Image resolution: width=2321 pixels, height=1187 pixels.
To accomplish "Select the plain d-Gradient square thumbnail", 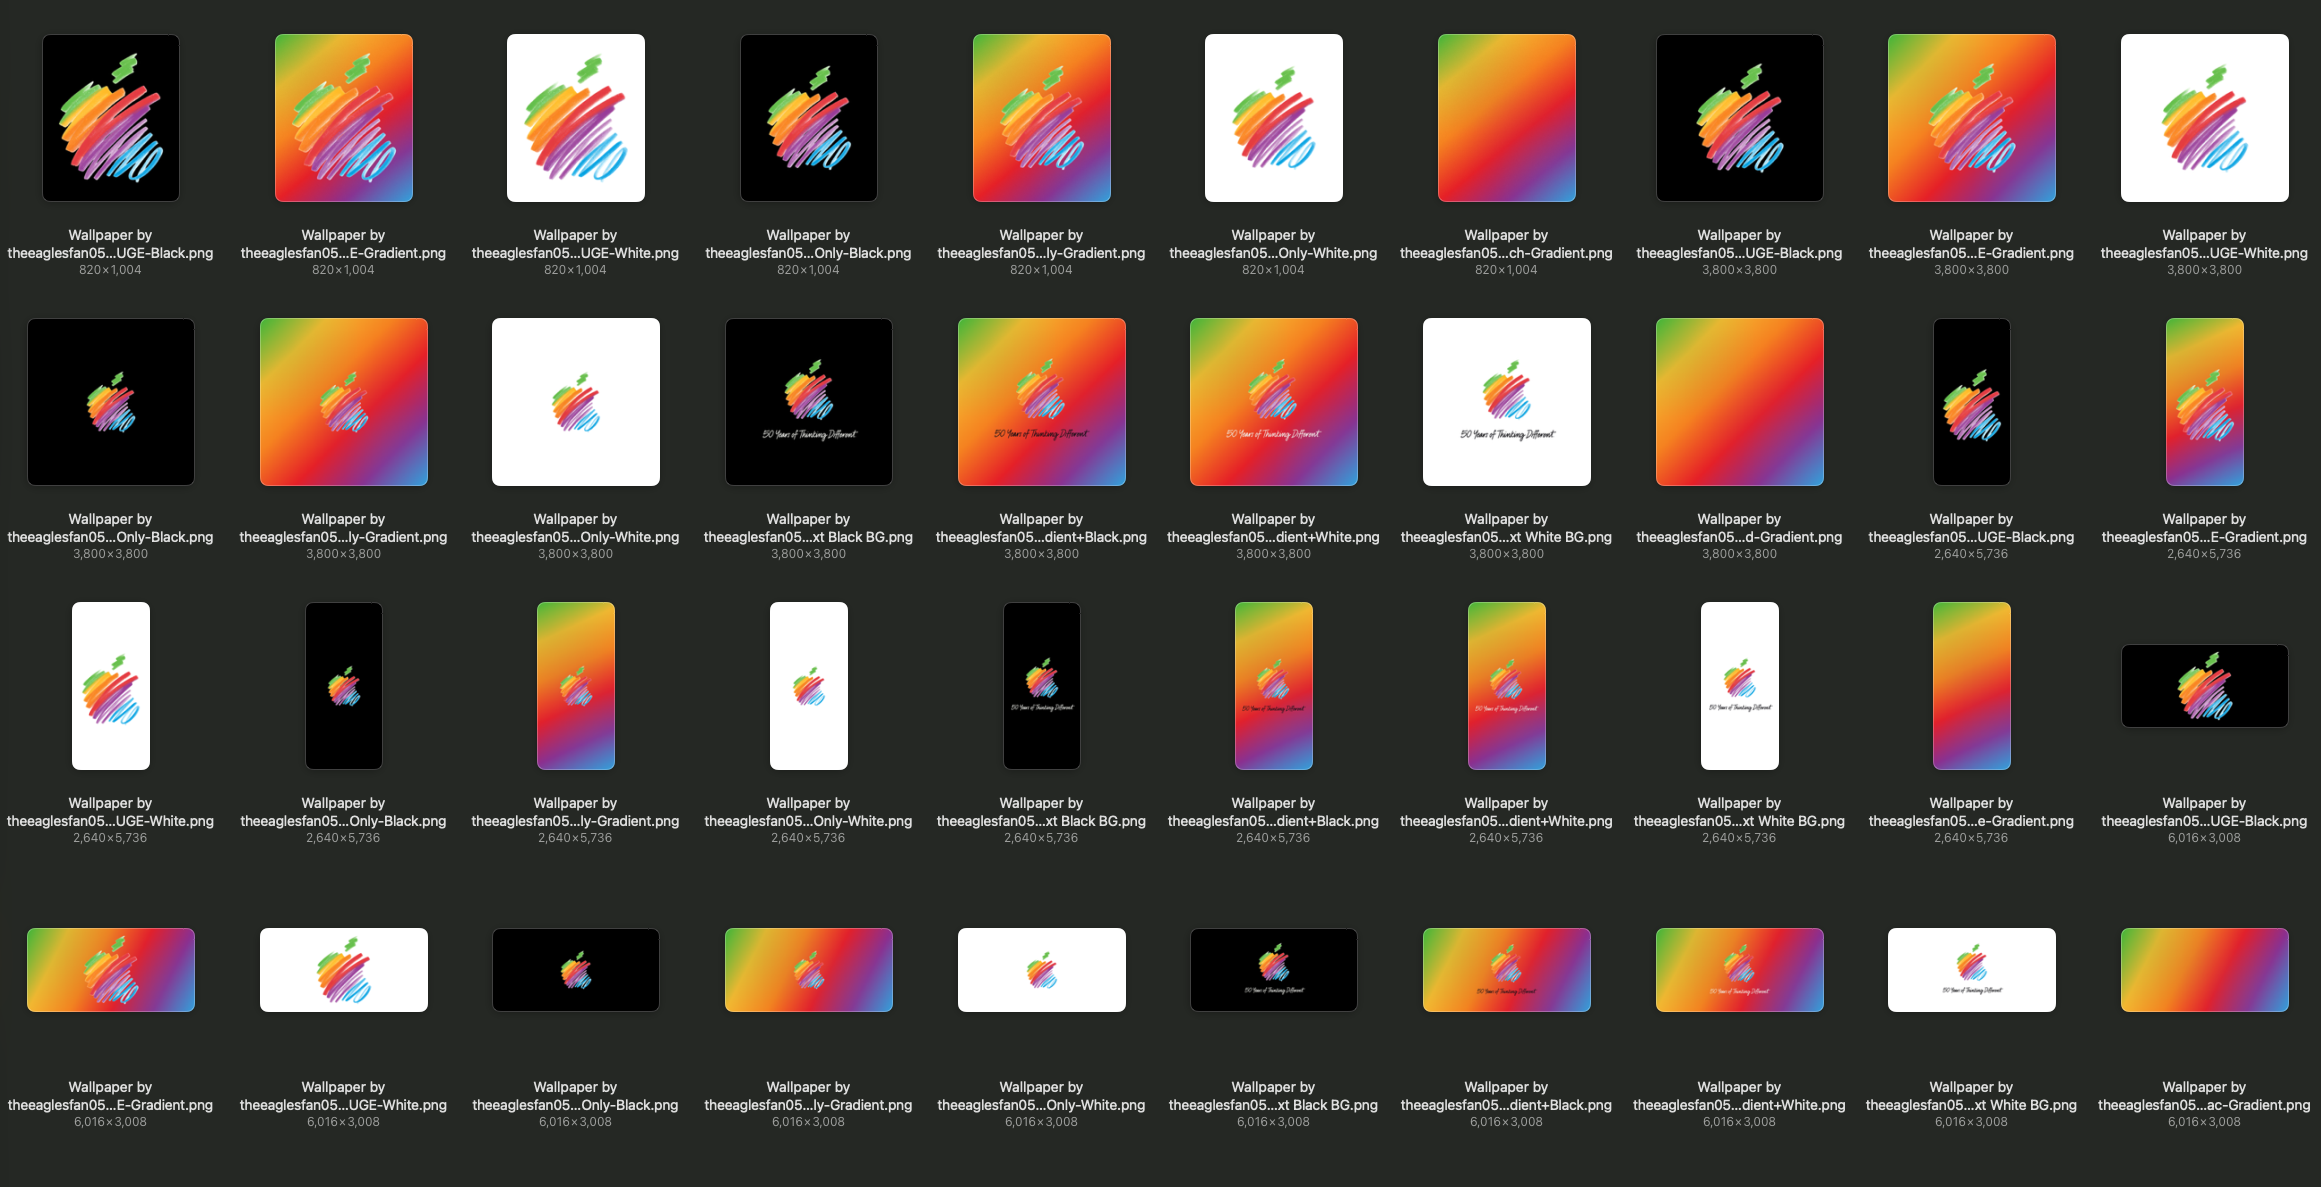I will 1740,402.
